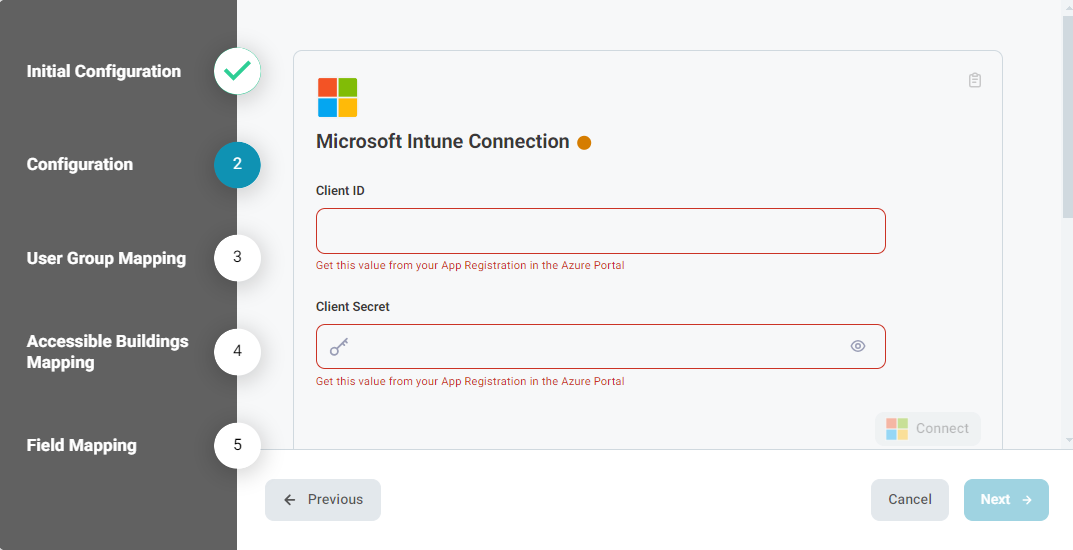Click the Microsoft logo above connection title
Screen dimensions: 1073x550
point(337,98)
